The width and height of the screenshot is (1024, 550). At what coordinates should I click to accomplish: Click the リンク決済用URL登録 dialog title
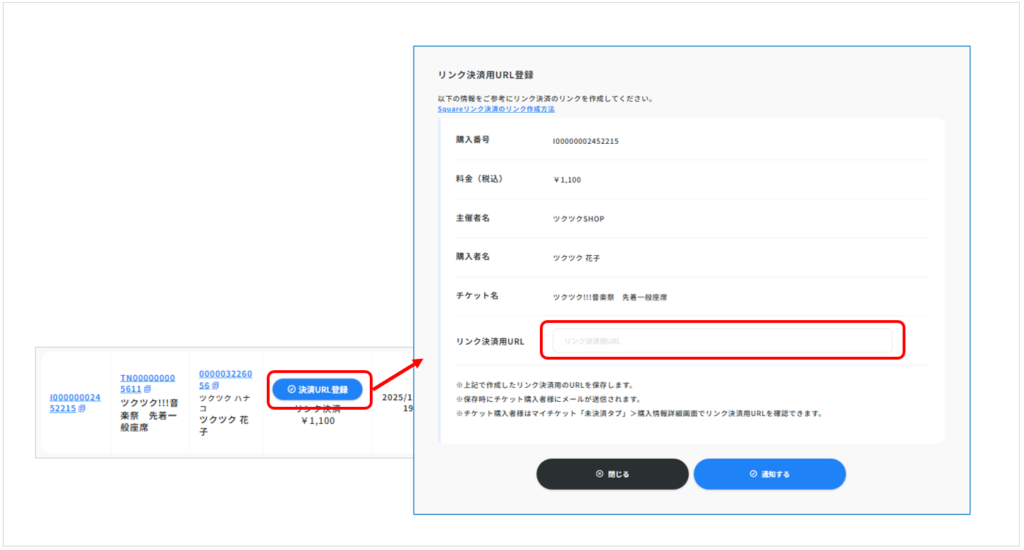tap(485, 75)
